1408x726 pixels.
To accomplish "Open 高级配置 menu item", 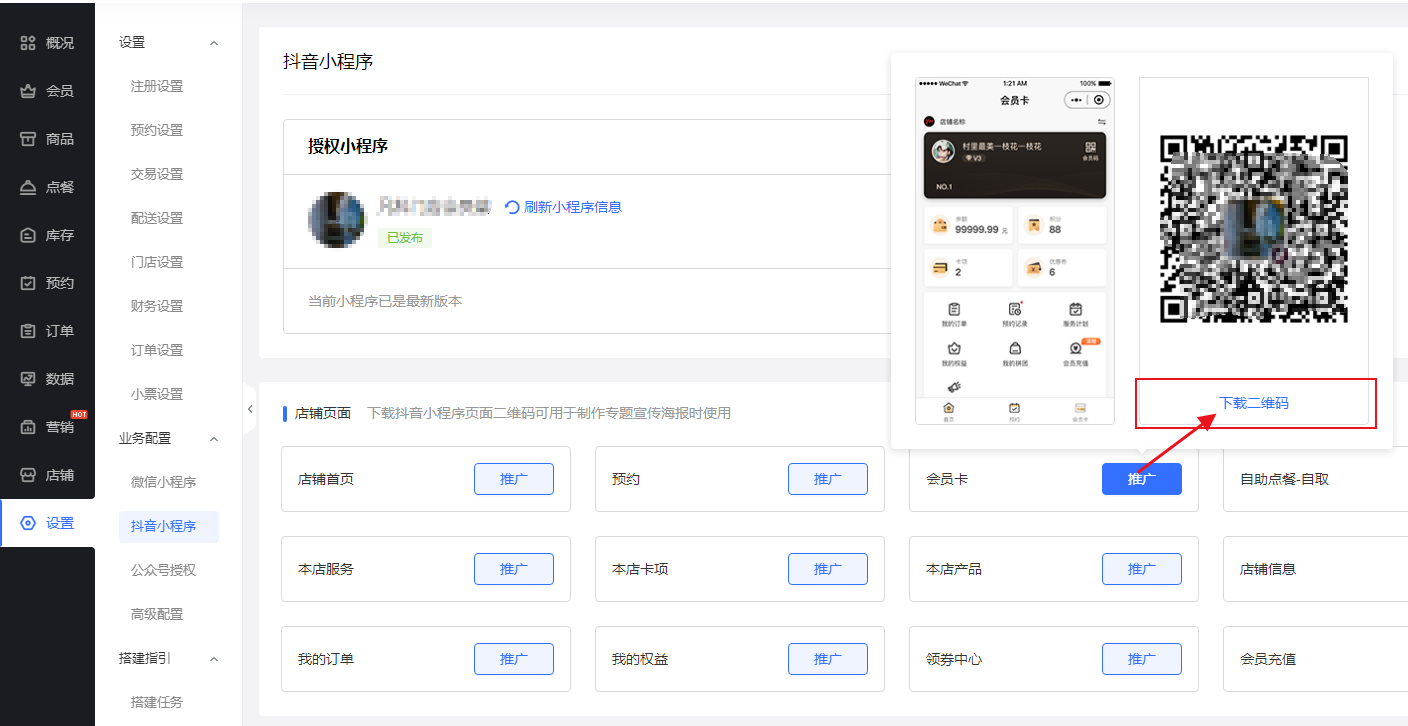I will pos(157,614).
